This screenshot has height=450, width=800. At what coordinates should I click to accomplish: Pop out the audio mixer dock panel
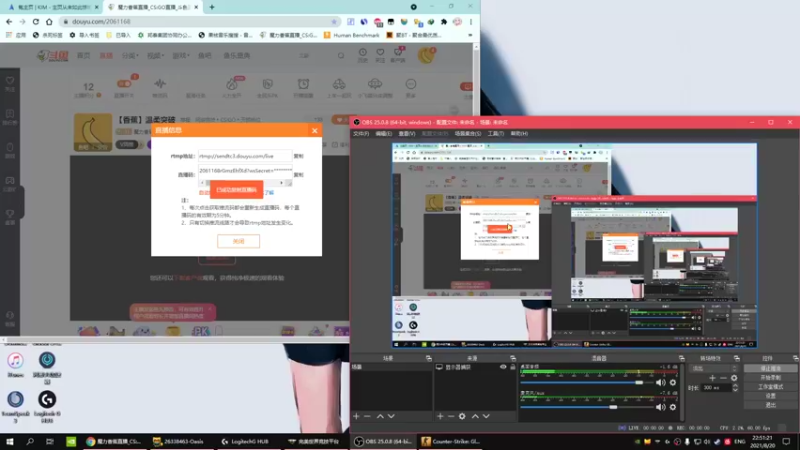click(x=681, y=359)
